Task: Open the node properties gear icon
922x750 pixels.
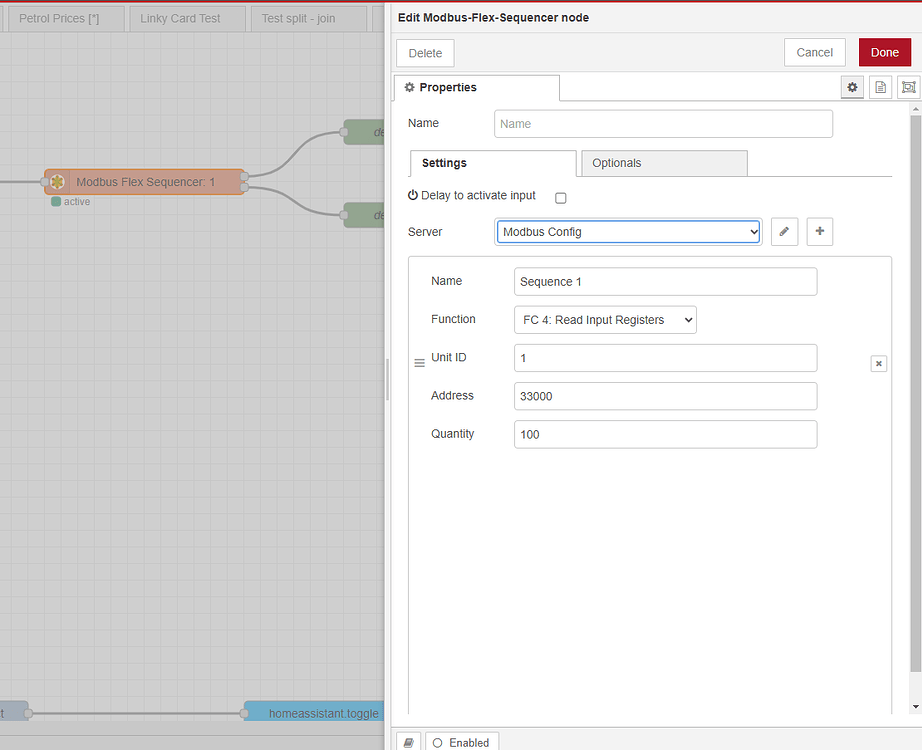Action: 852,87
